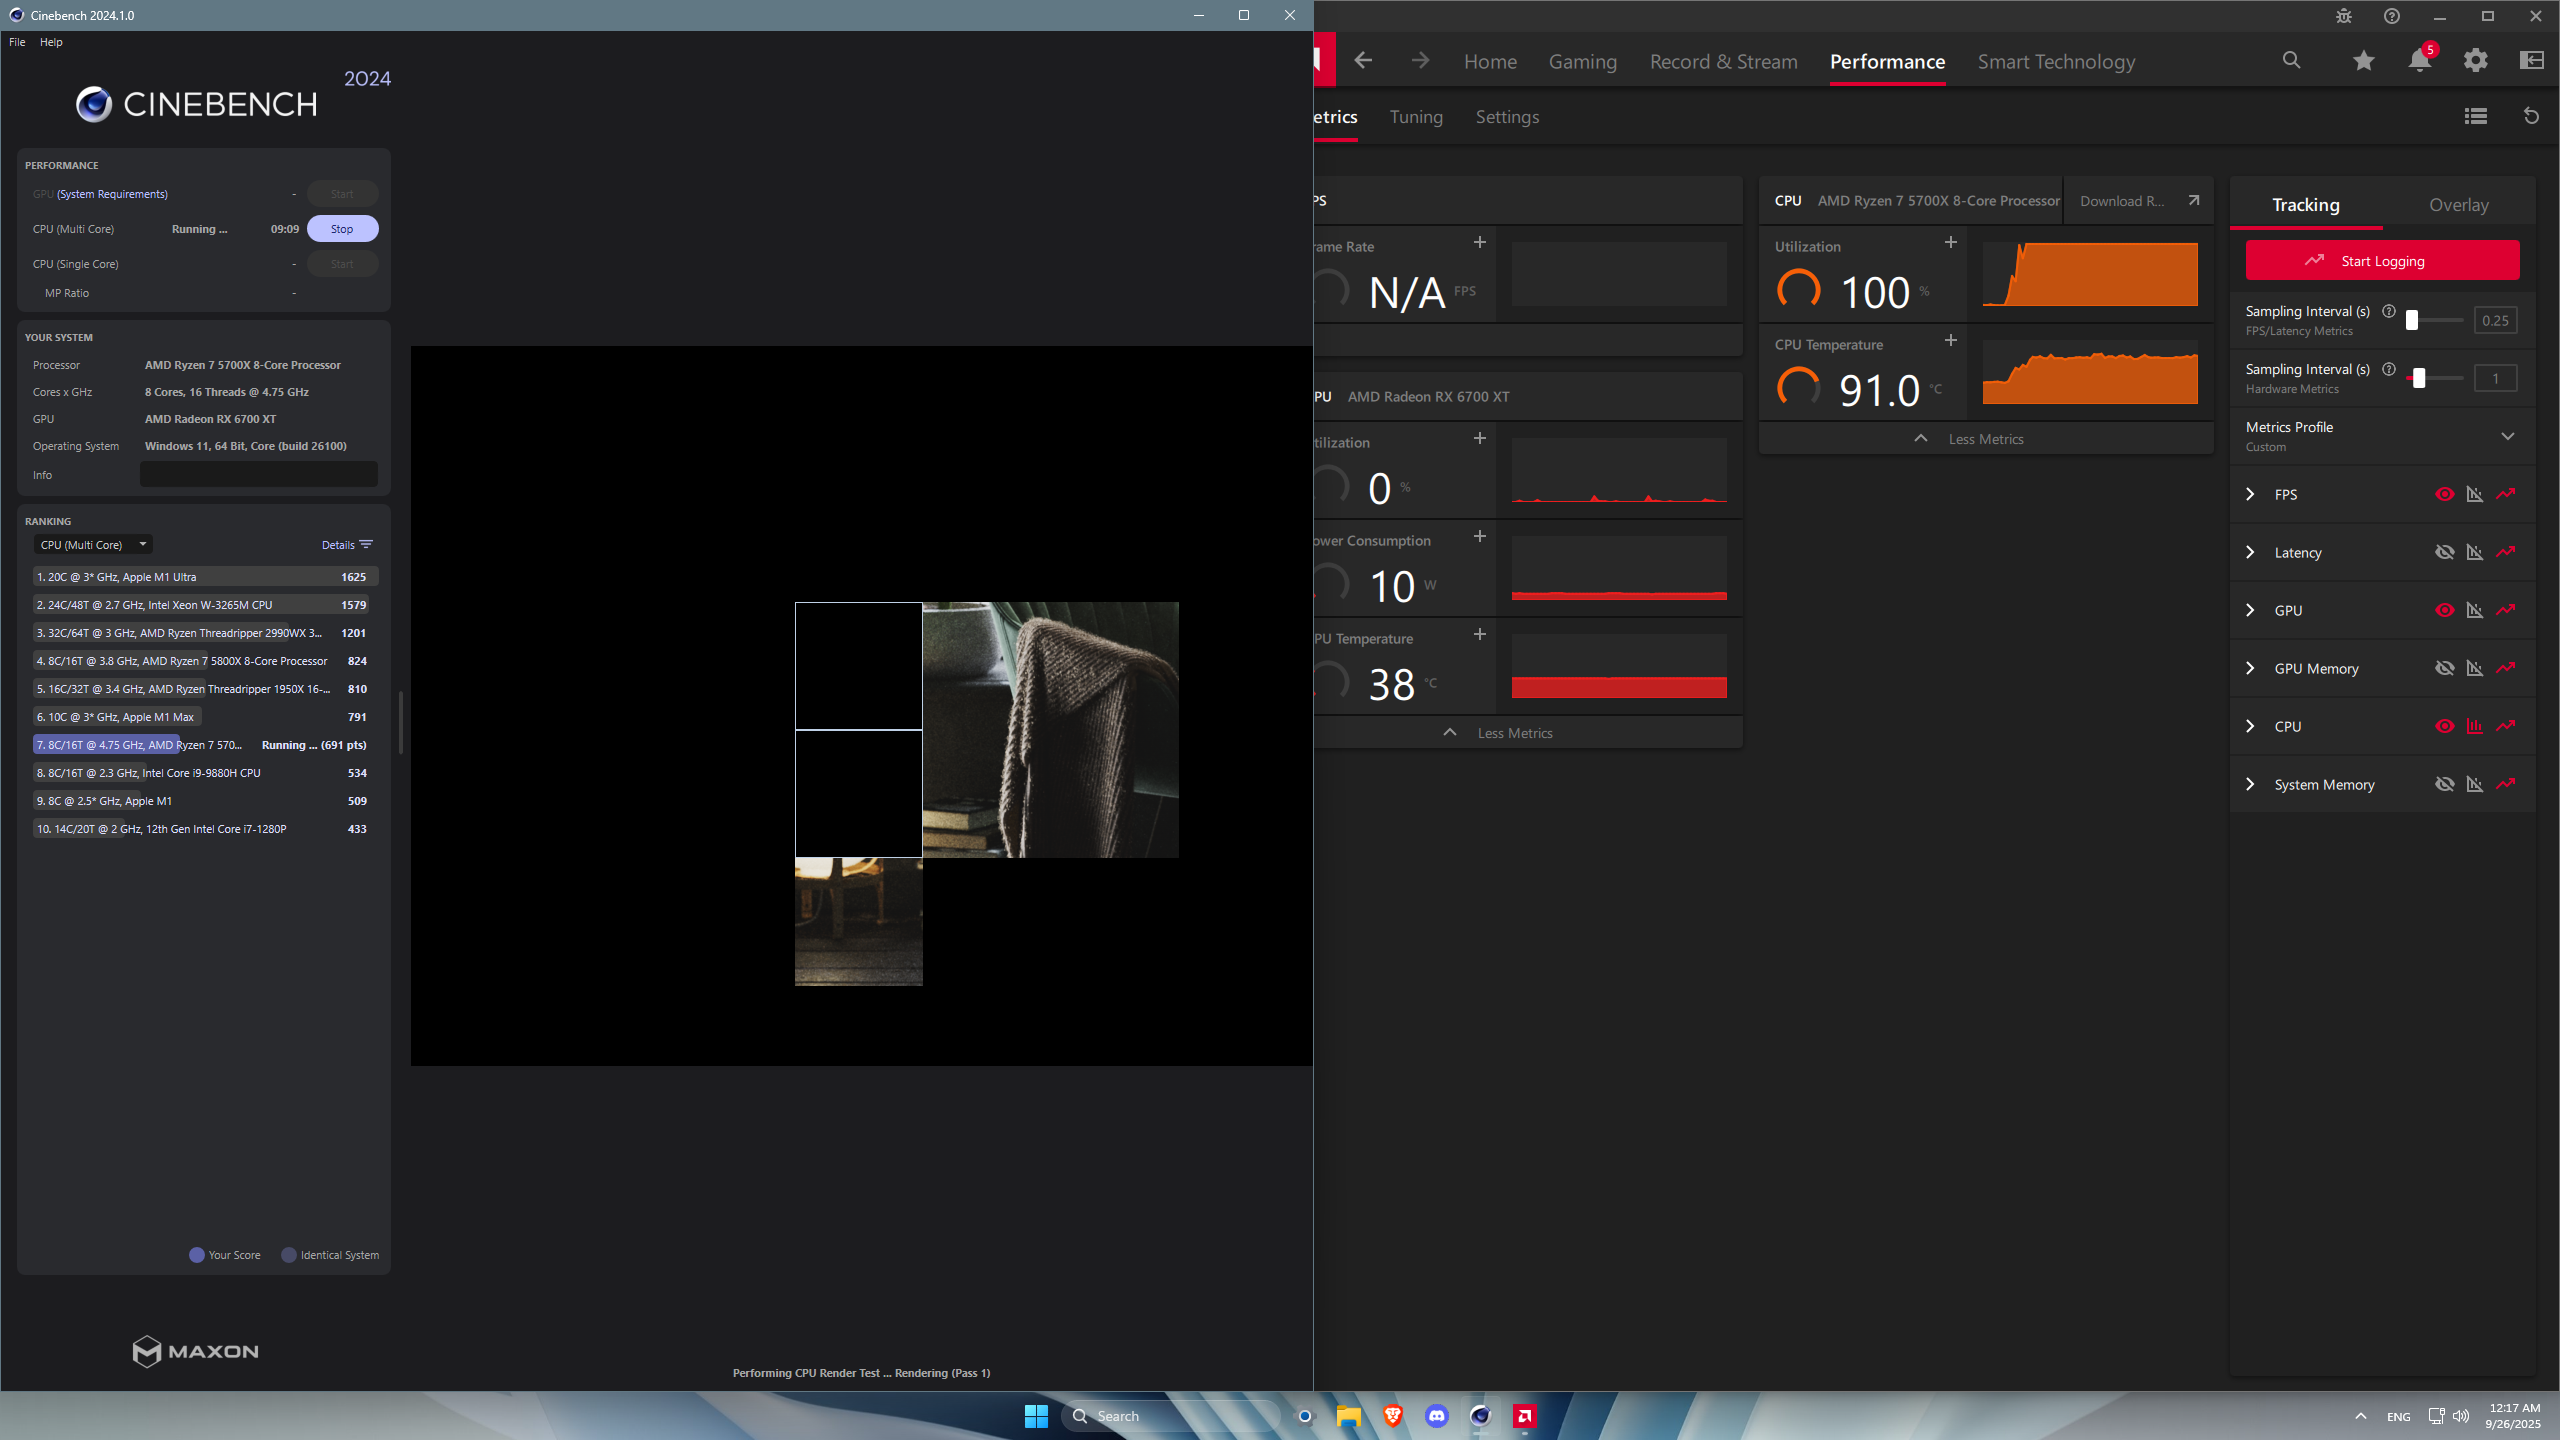Screen dimensions: 2560x1440
Task: Open CPU (Multi Core) ranking dropdown
Action: point(93,545)
